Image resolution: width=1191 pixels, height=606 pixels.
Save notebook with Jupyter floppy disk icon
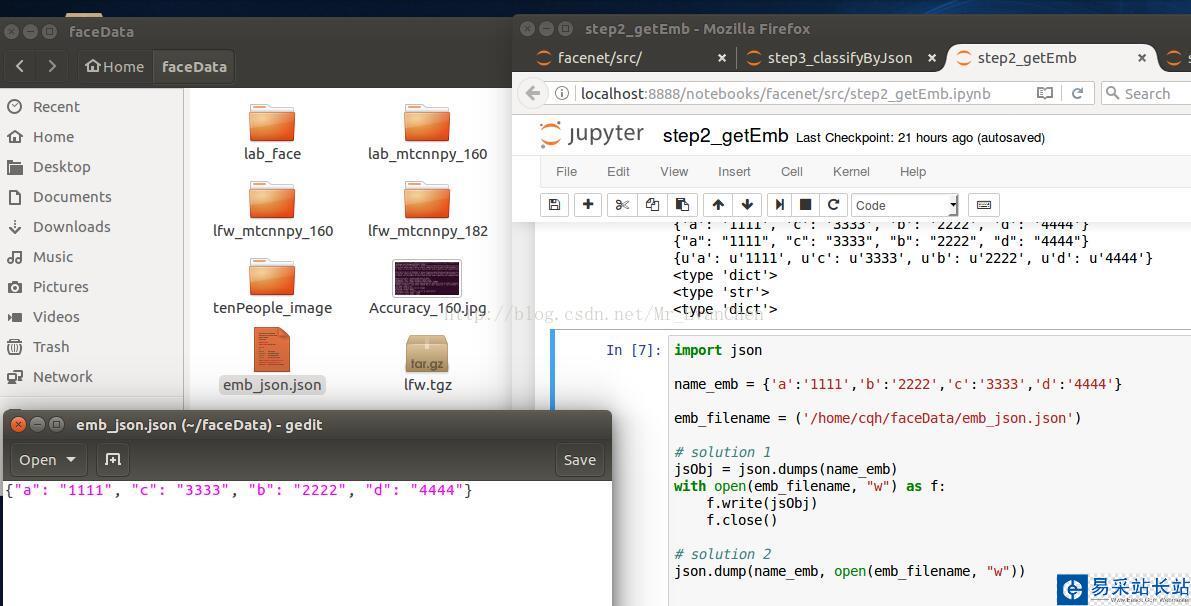554,205
